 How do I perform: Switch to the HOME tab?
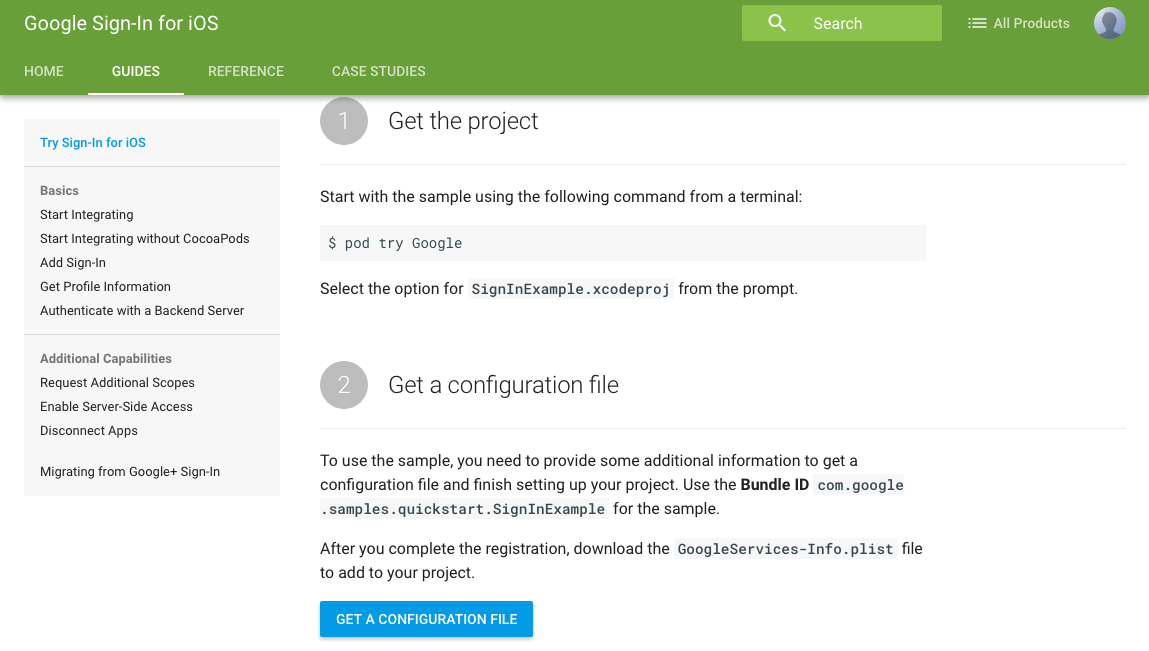pos(44,71)
